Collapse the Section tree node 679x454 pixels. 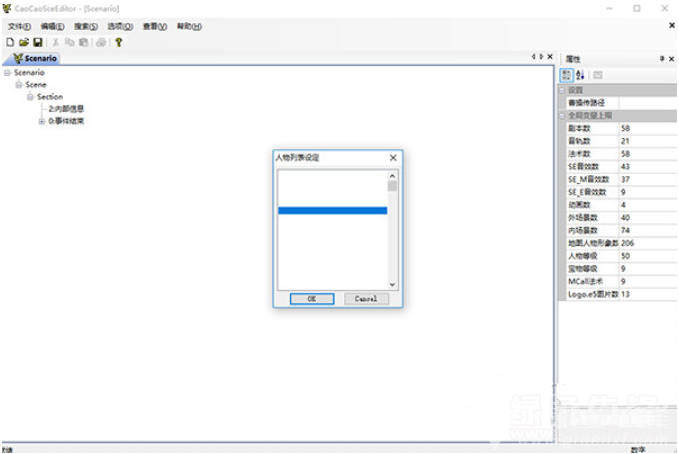[x=31, y=97]
